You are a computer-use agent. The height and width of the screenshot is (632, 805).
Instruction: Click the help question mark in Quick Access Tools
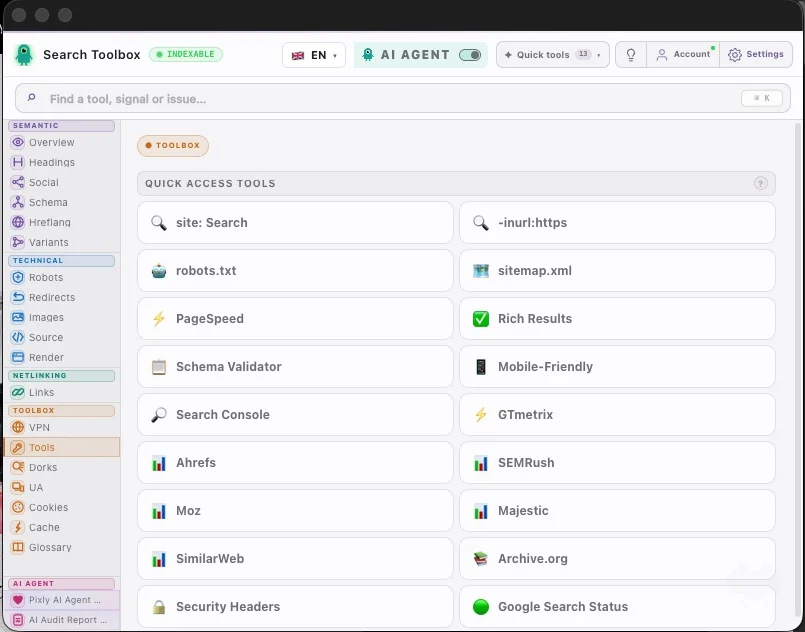click(x=760, y=183)
